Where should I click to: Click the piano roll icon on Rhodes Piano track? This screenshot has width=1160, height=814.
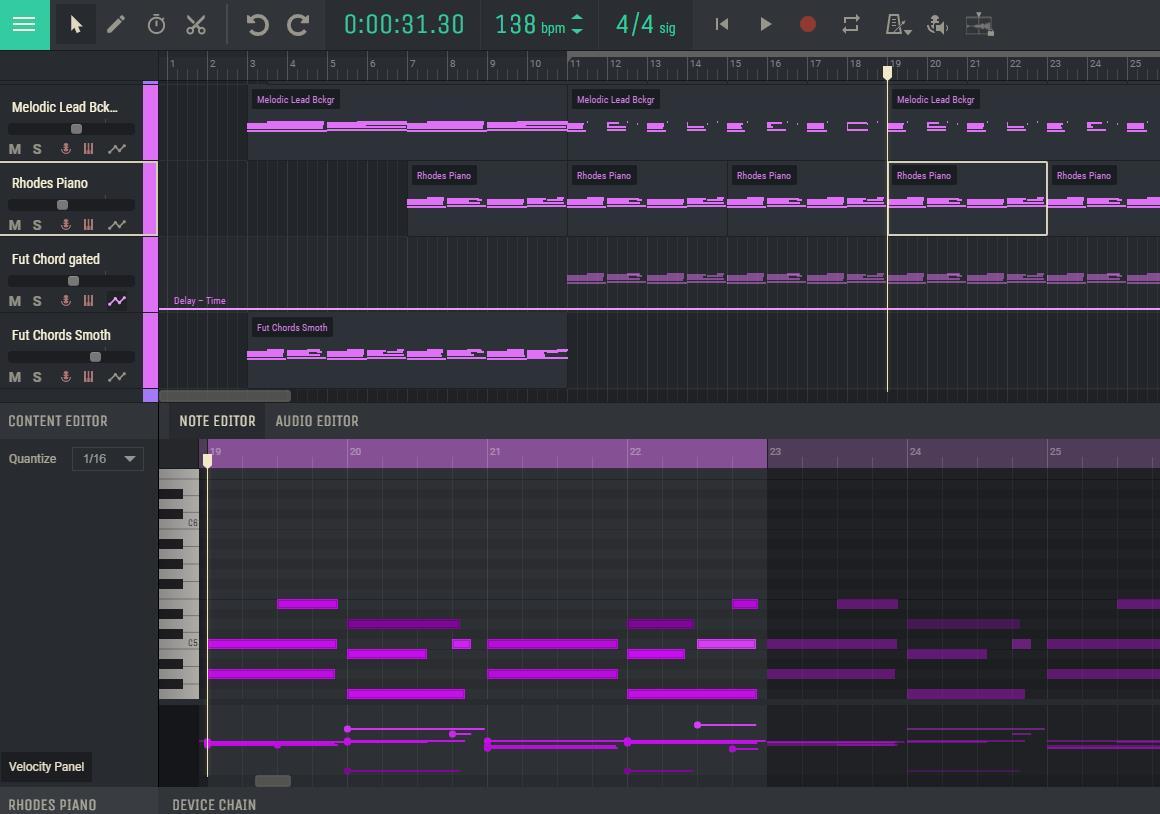(x=88, y=224)
